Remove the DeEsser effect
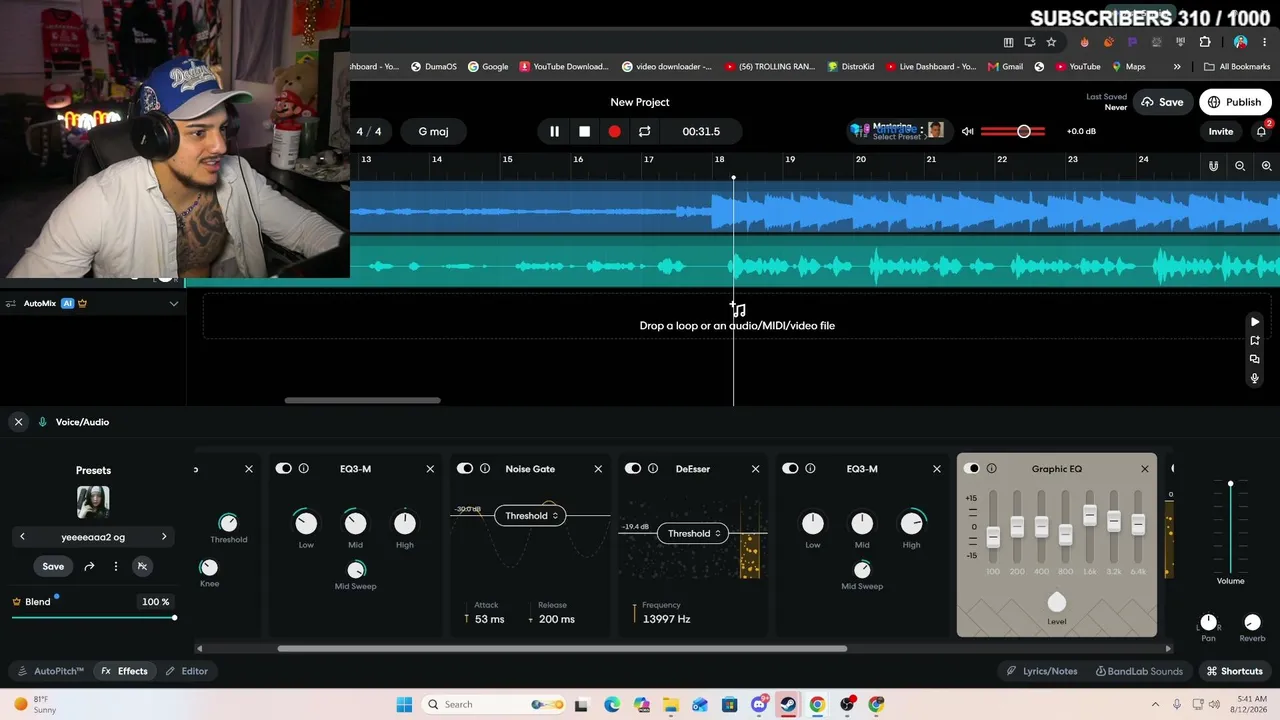Viewport: 1280px width, 720px height. tap(755, 469)
